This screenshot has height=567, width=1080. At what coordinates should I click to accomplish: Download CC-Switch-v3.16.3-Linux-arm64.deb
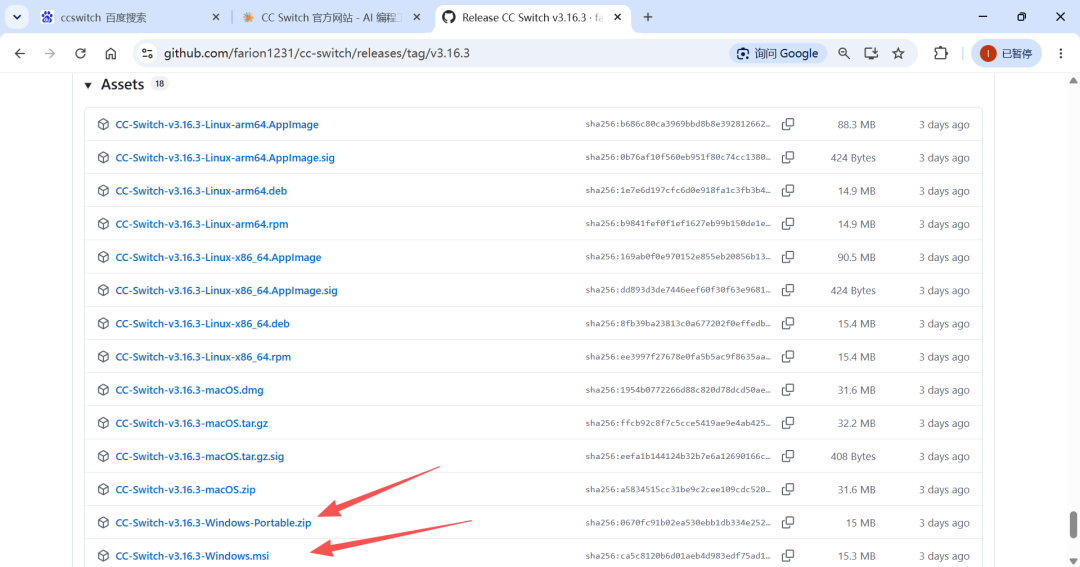click(x=201, y=191)
